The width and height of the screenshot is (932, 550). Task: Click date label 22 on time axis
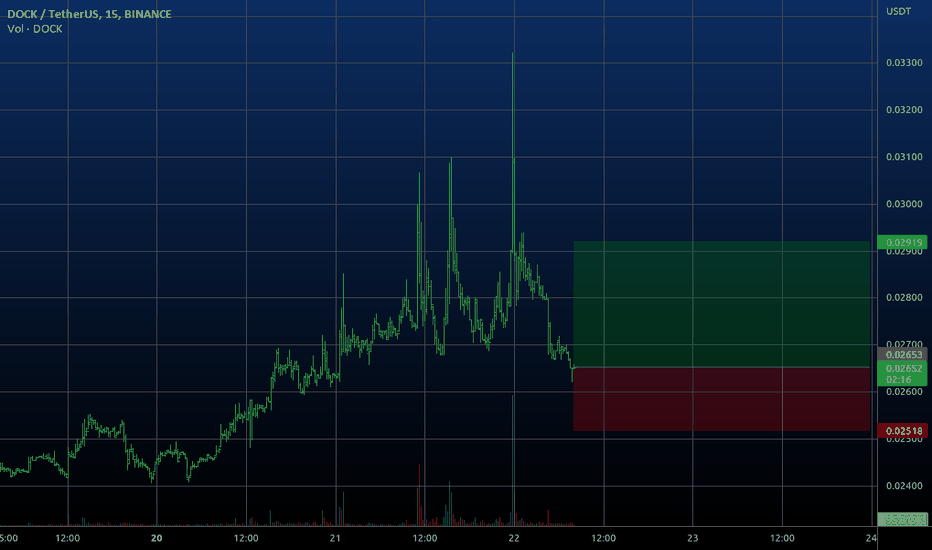514,538
